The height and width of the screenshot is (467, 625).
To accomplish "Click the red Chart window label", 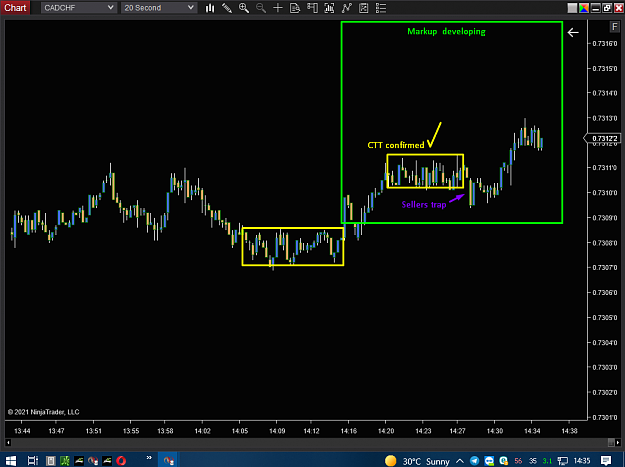I will (x=15, y=8).
